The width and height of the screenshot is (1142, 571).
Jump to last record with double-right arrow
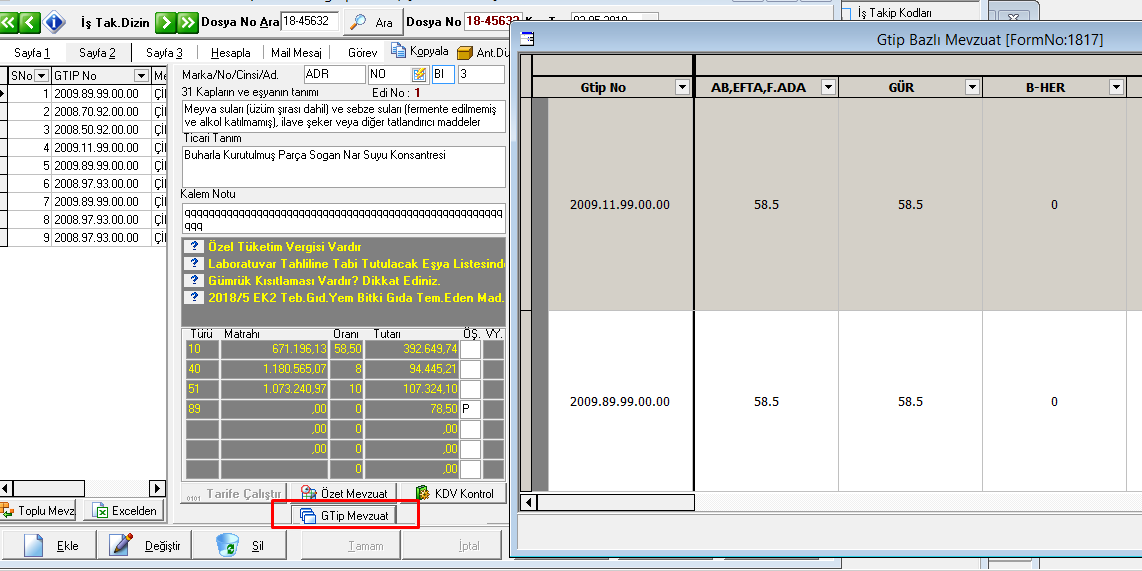[188, 21]
